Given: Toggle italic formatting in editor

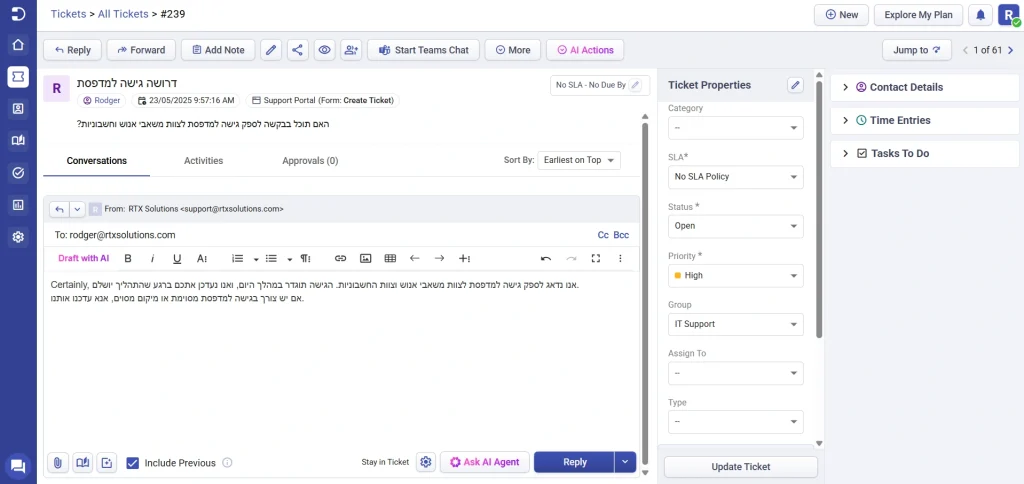Looking at the screenshot, I should coord(152,259).
